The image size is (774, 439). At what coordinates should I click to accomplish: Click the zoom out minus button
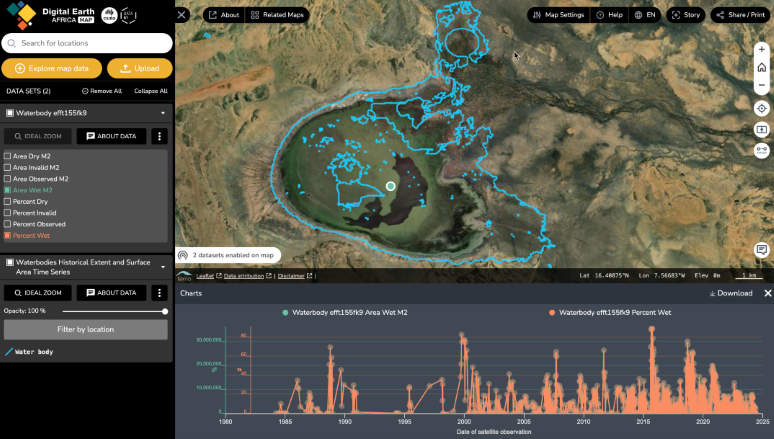(762, 84)
